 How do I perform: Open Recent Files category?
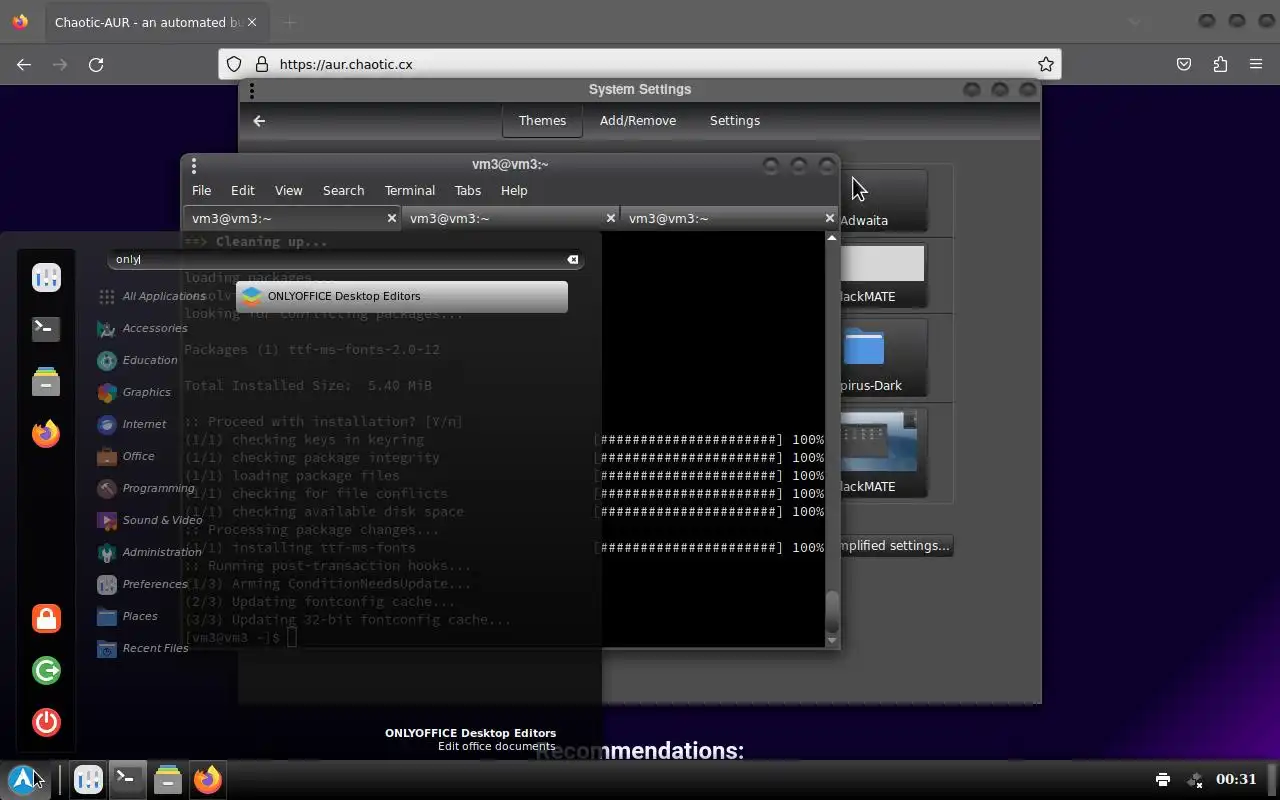point(142,648)
